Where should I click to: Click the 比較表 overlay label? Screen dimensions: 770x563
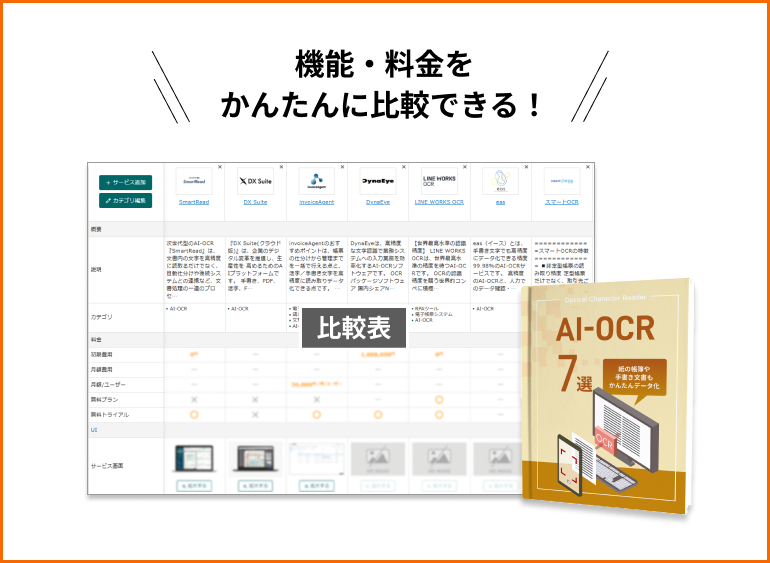pos(353,327)
